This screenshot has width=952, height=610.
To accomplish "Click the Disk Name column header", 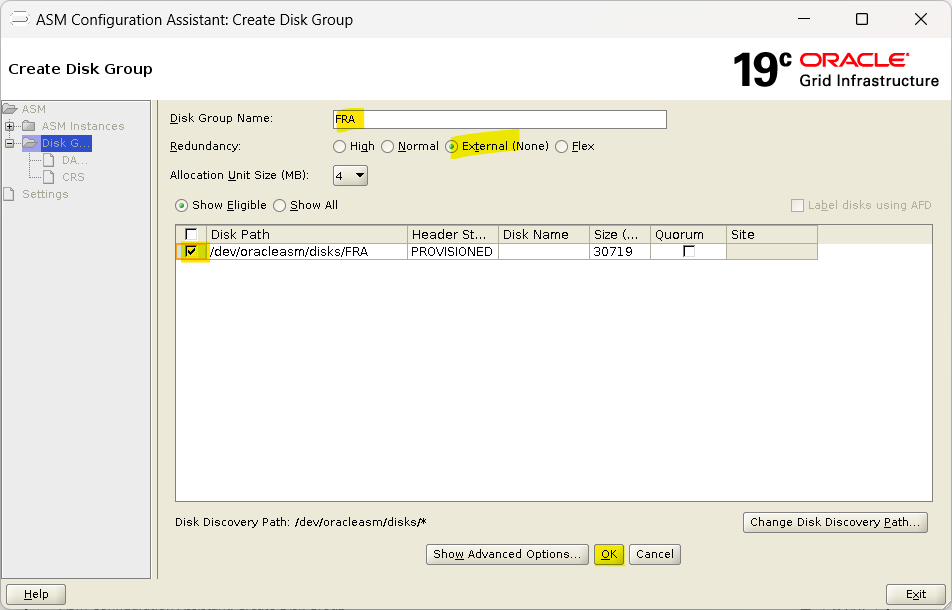I will click(x=544, y=234).
